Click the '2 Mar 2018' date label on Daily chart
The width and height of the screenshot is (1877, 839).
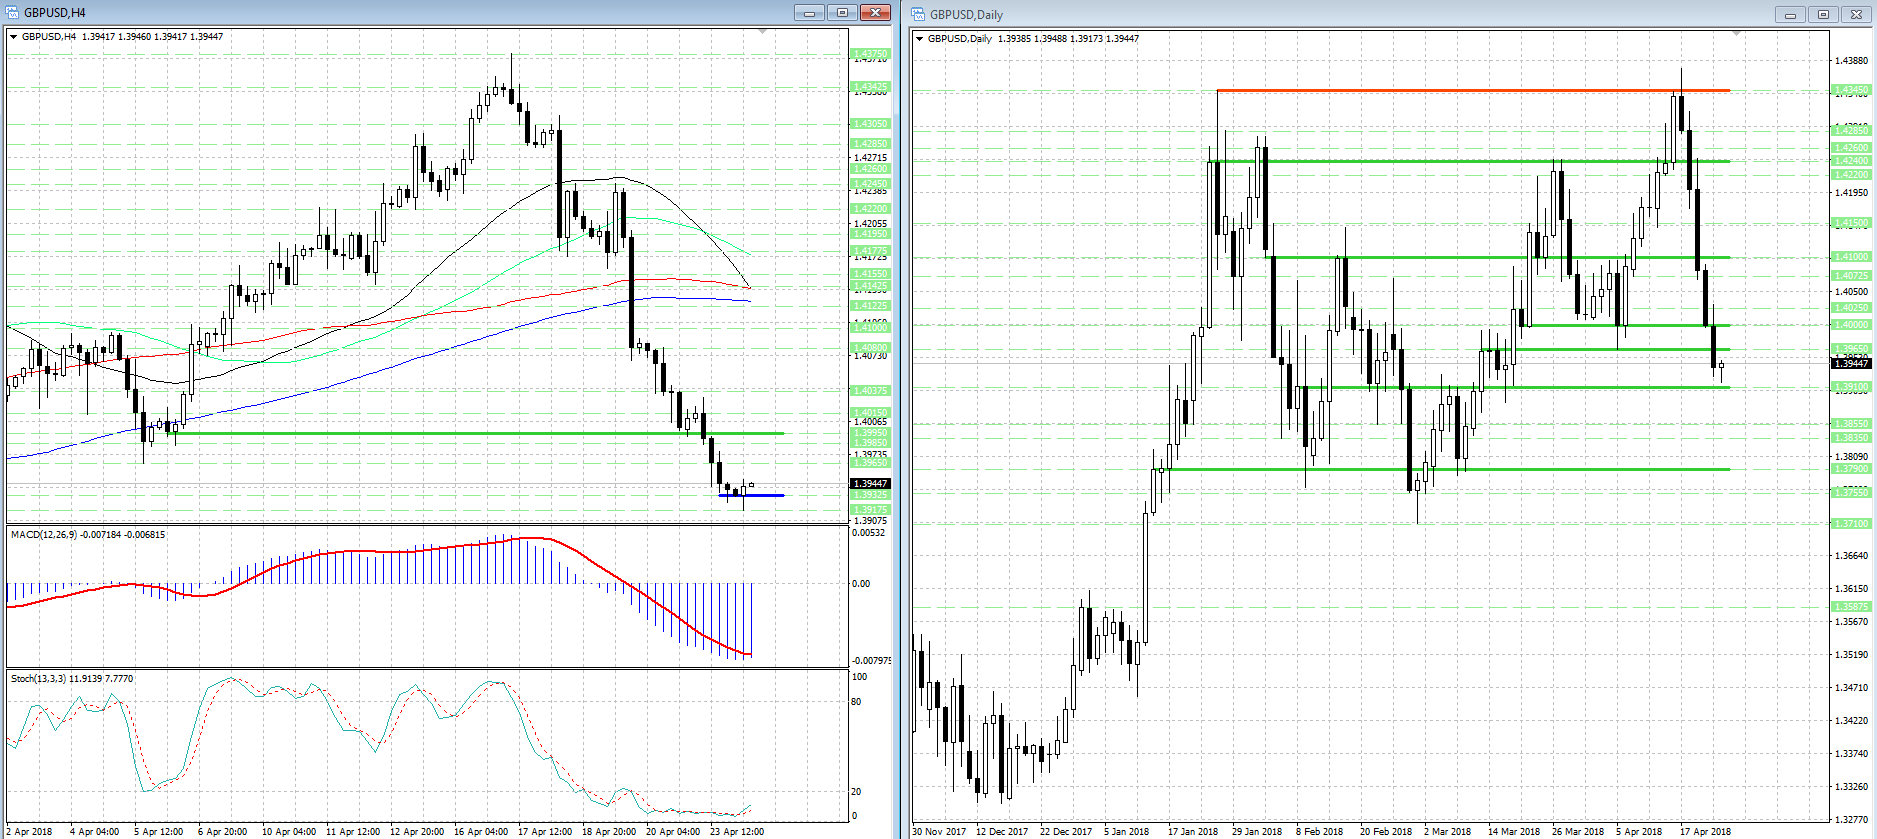[1447, 832]
